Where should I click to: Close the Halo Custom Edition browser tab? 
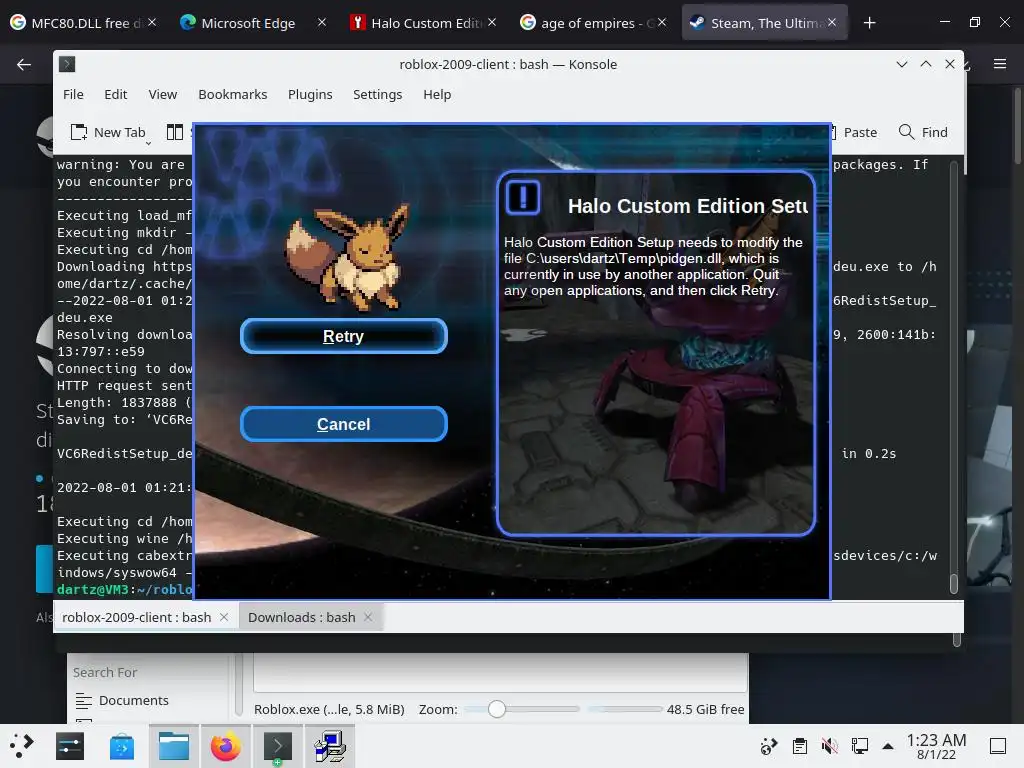(492, 22)
